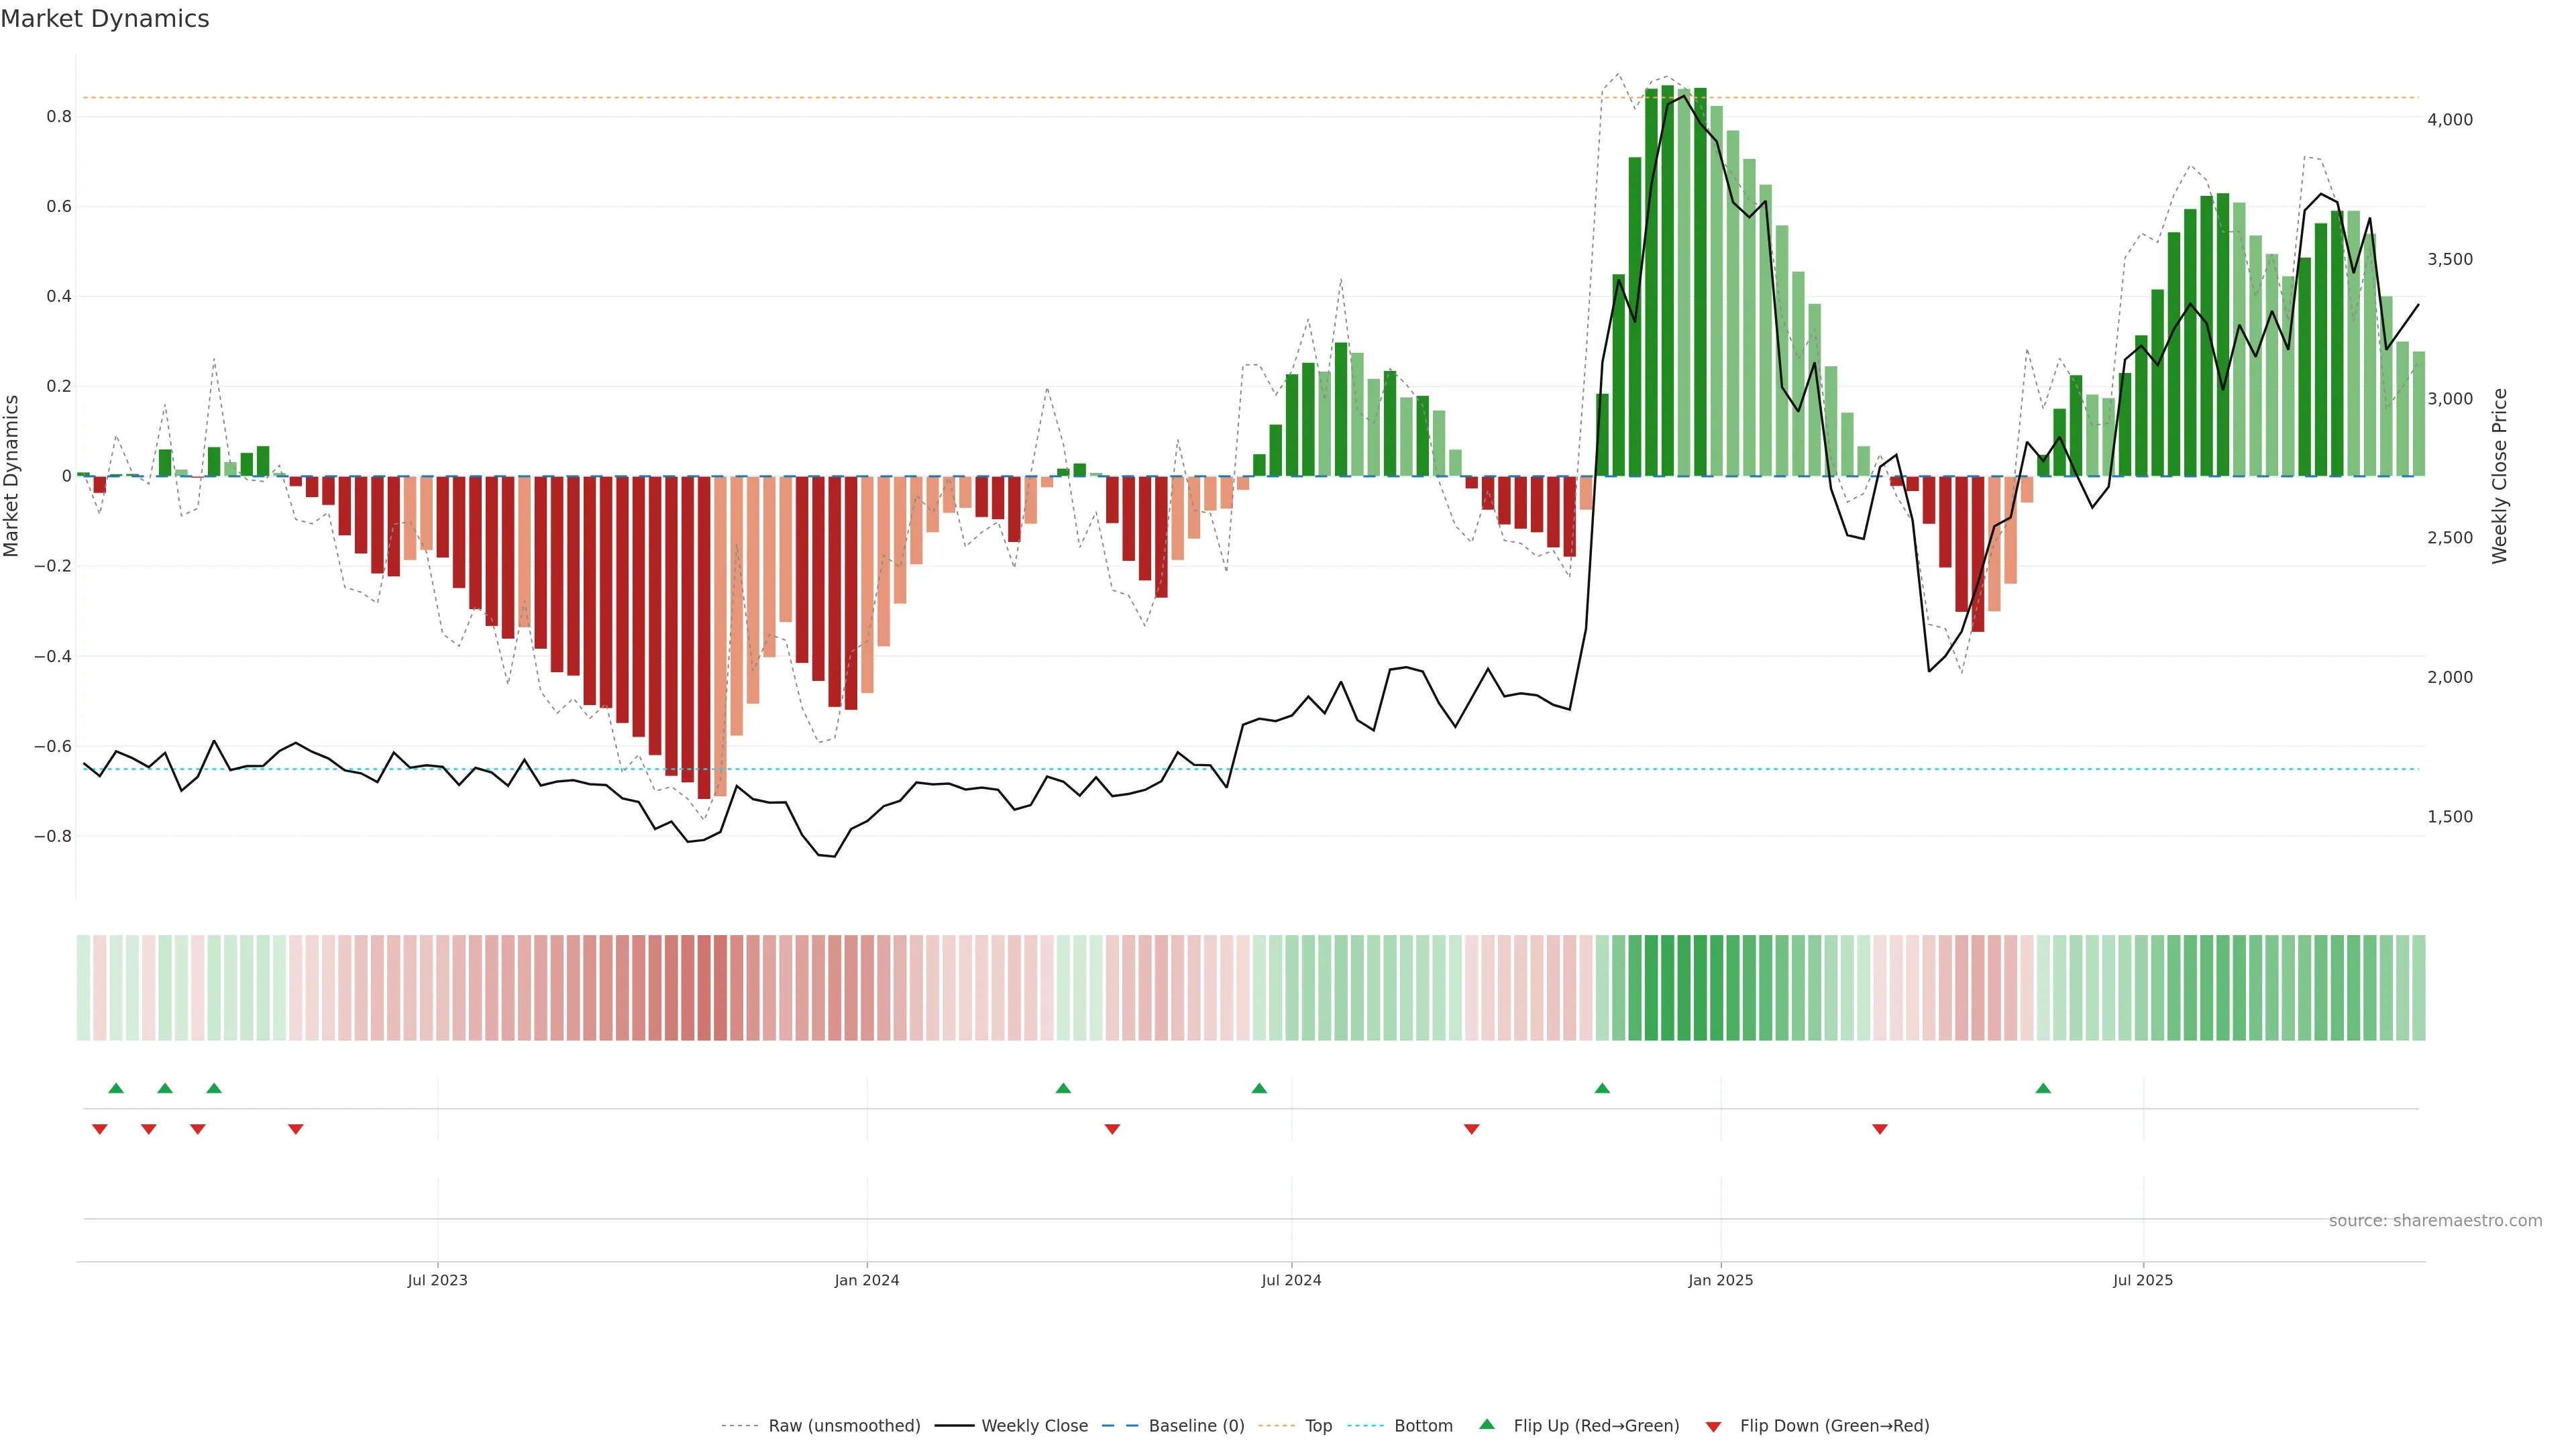Click the red triangle icon in the legend
The width and height of the screenshot is (2576, 1449).
[1713, 1426]
